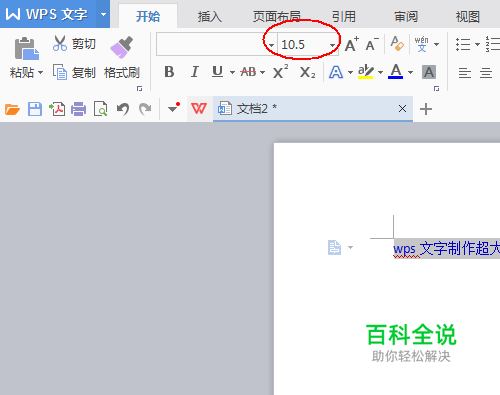
Task: Redo the last action
Action: pos(145,109)
